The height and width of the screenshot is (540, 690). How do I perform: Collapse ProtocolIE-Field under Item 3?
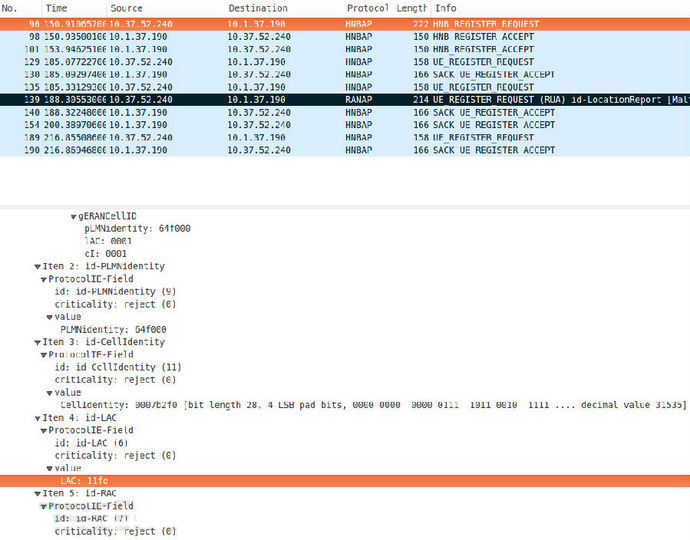44,355
